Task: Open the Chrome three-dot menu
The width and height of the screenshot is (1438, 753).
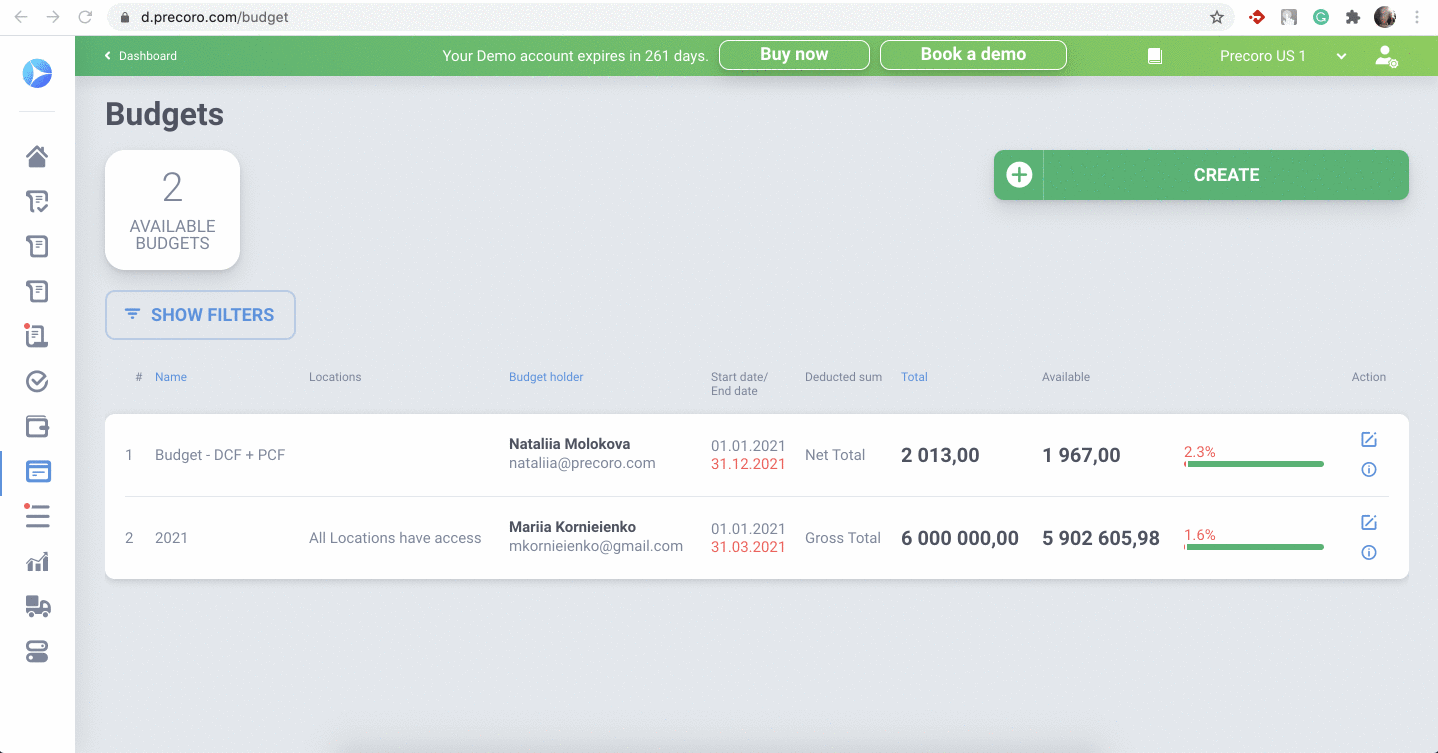Action: tap(1418, 17)
